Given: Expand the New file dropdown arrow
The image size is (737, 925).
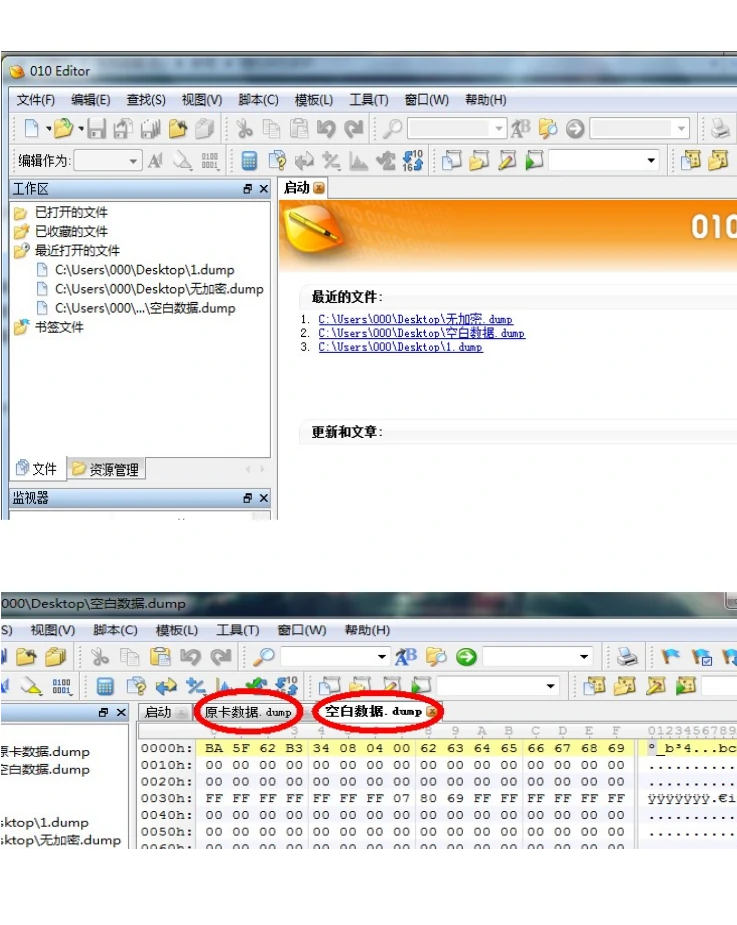Looking at the screenshot, I should click(x=47, y=128).
